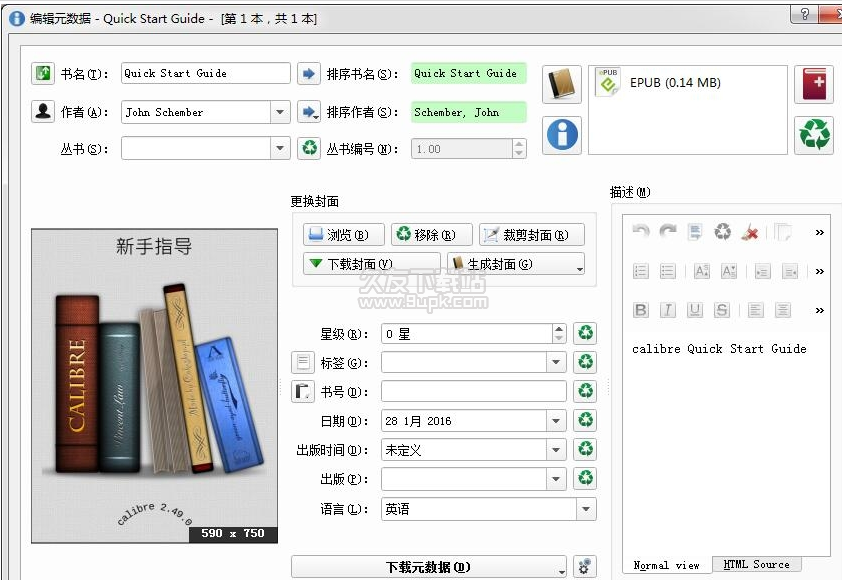The height and width of the screenshot is (580, 842).
Task: Click the remove-format recycle icon at top right
Action: [814, 135]
